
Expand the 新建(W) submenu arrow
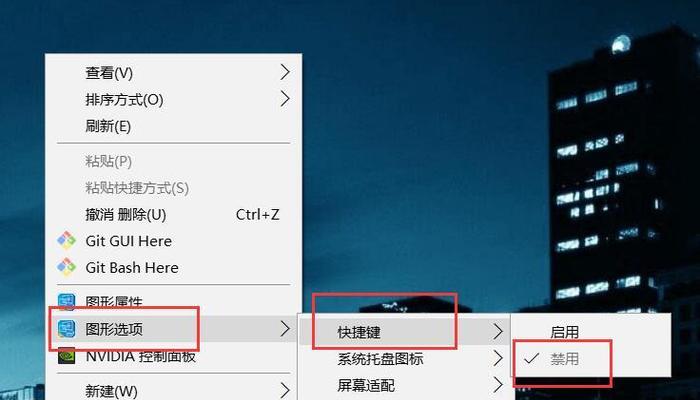tap(285, 391)
